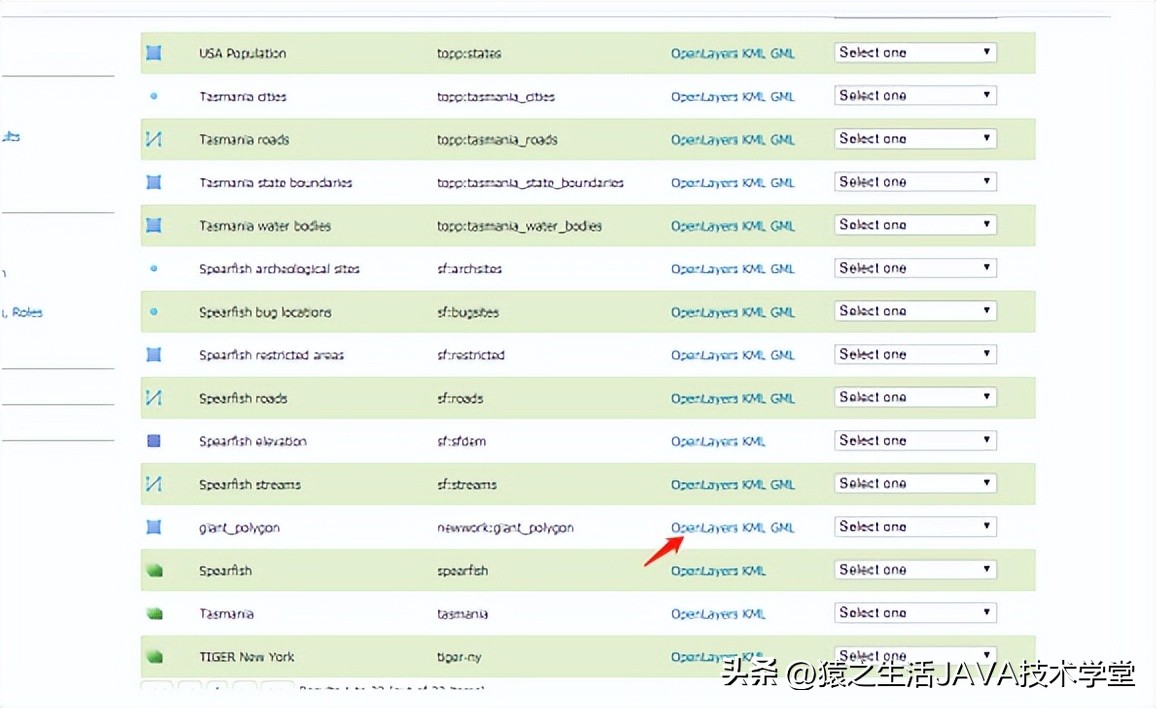Open GML link for Tasmania cities
Screen dimensions: 1156x708
point(782,97)
